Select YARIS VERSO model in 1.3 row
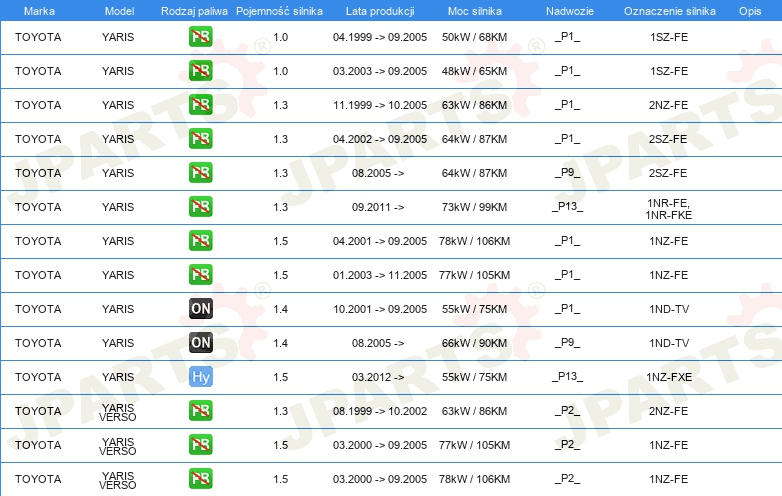Viewport: 782px width, 496px height. (x=118, y=412)
